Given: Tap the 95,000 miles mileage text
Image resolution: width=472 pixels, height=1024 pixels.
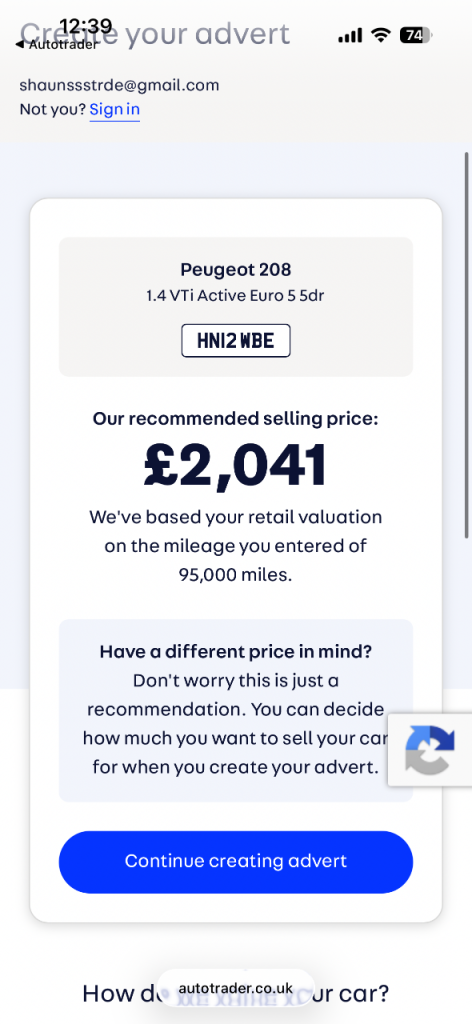Looking at the screenshot, I should pos(236,575).
